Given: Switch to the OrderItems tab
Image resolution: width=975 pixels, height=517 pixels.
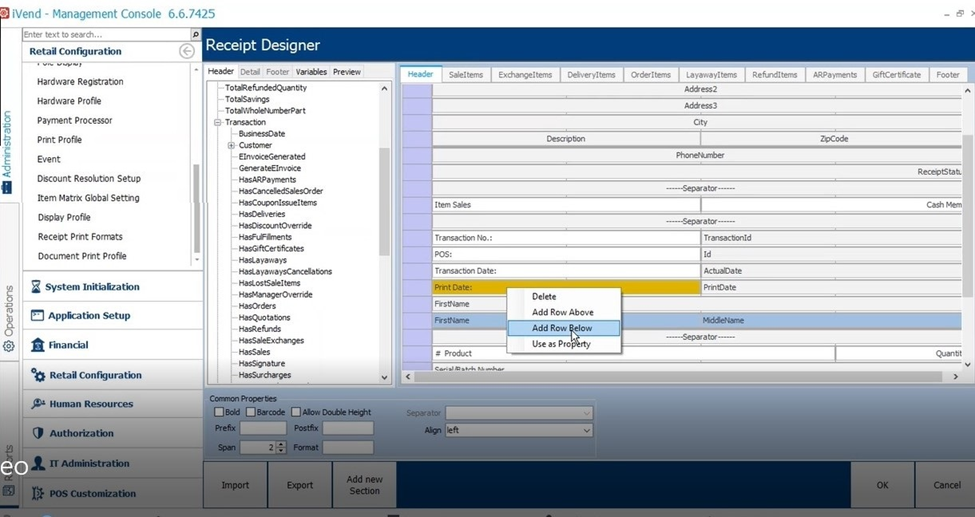Looking at the screenshot, I should pos(650,75).
